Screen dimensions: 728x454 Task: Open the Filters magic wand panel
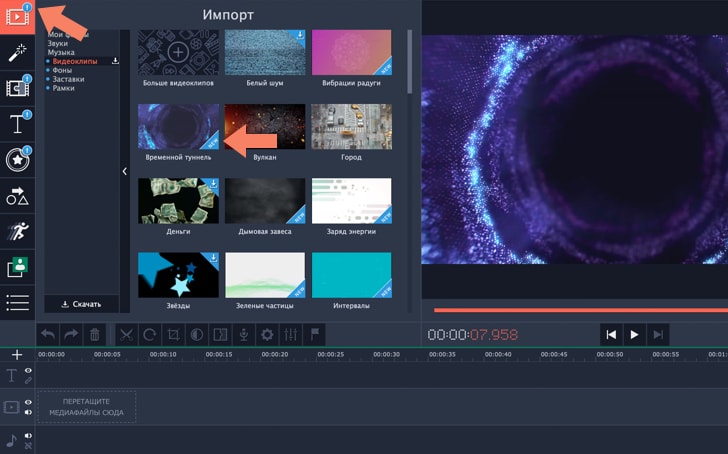(17, 53)
